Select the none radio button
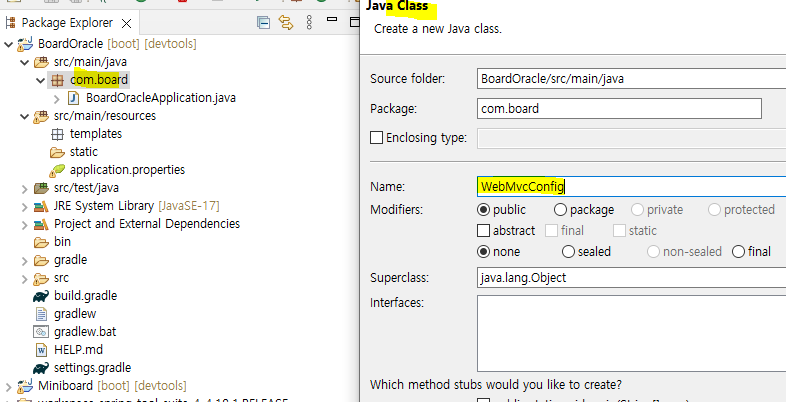786x402 pixels. pos(483,252)
